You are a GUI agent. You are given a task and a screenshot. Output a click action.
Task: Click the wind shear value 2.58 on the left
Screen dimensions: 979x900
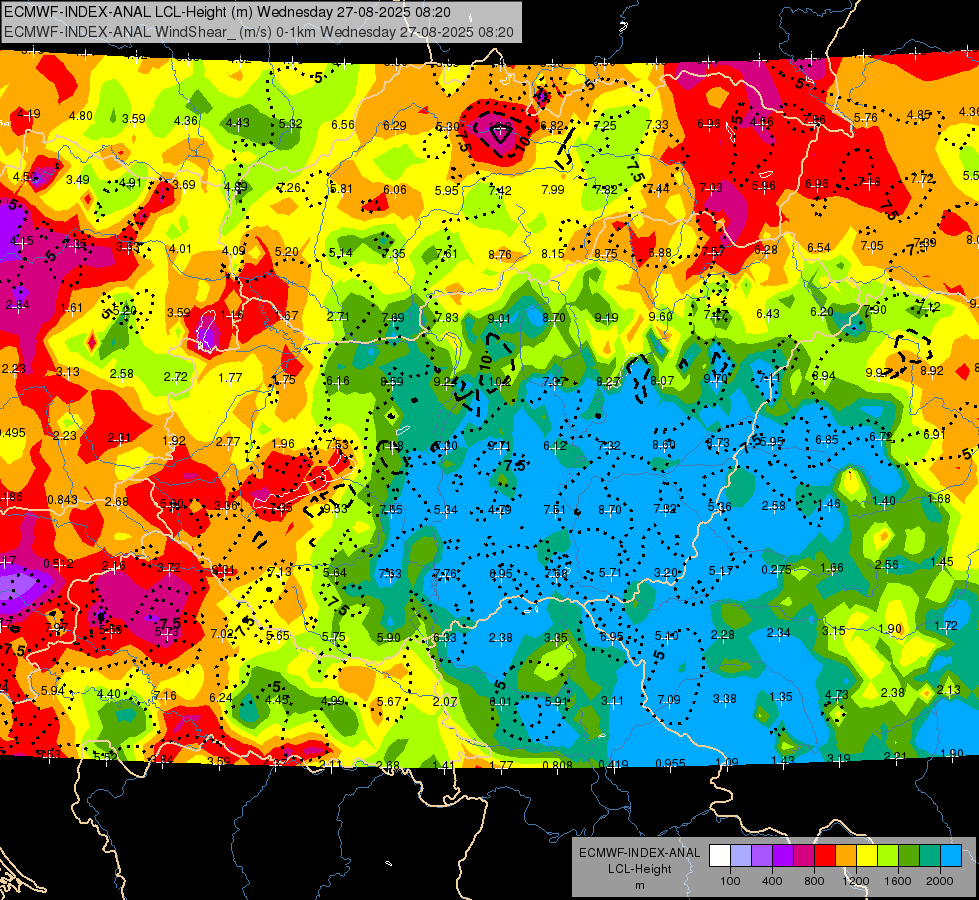click(122, 373)
